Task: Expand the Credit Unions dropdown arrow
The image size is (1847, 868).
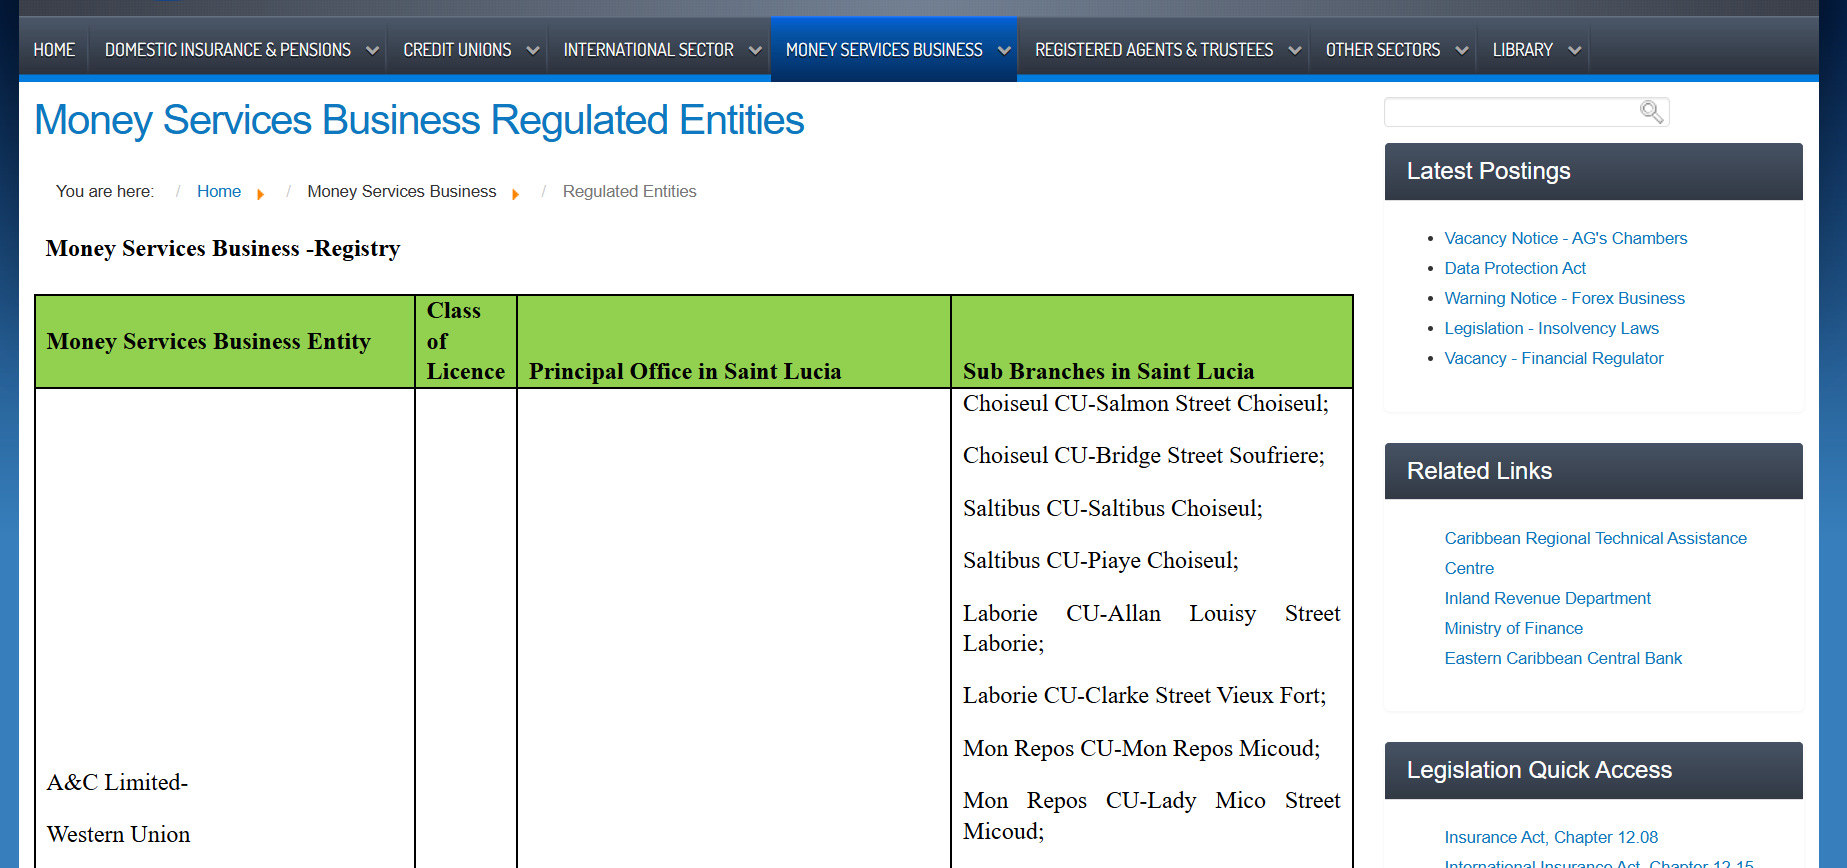Action: [533, 50]
